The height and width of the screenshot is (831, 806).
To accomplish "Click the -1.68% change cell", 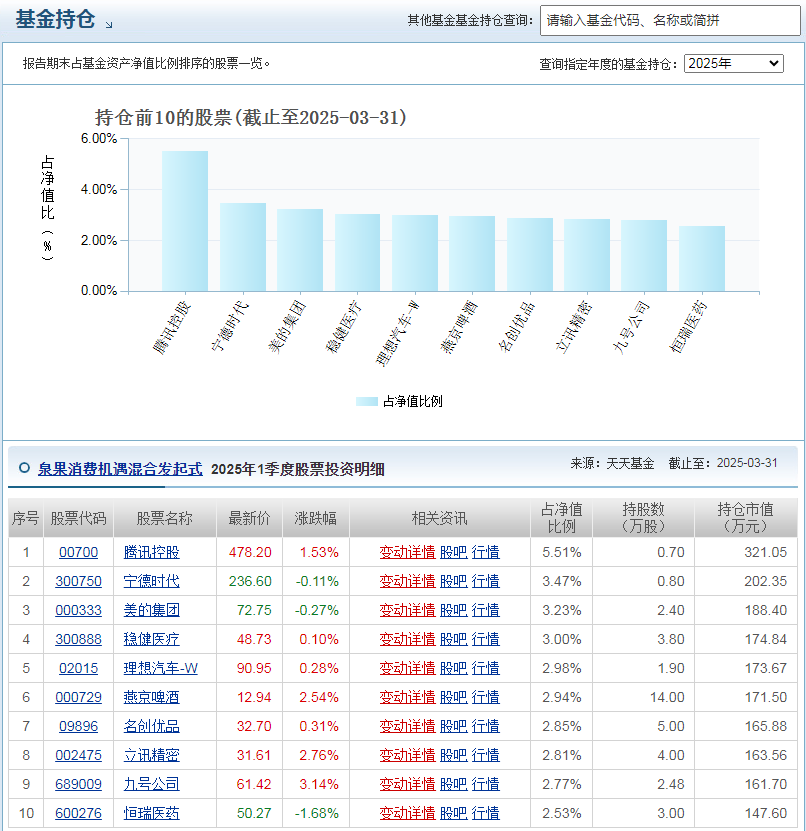I will coord(316,813).
